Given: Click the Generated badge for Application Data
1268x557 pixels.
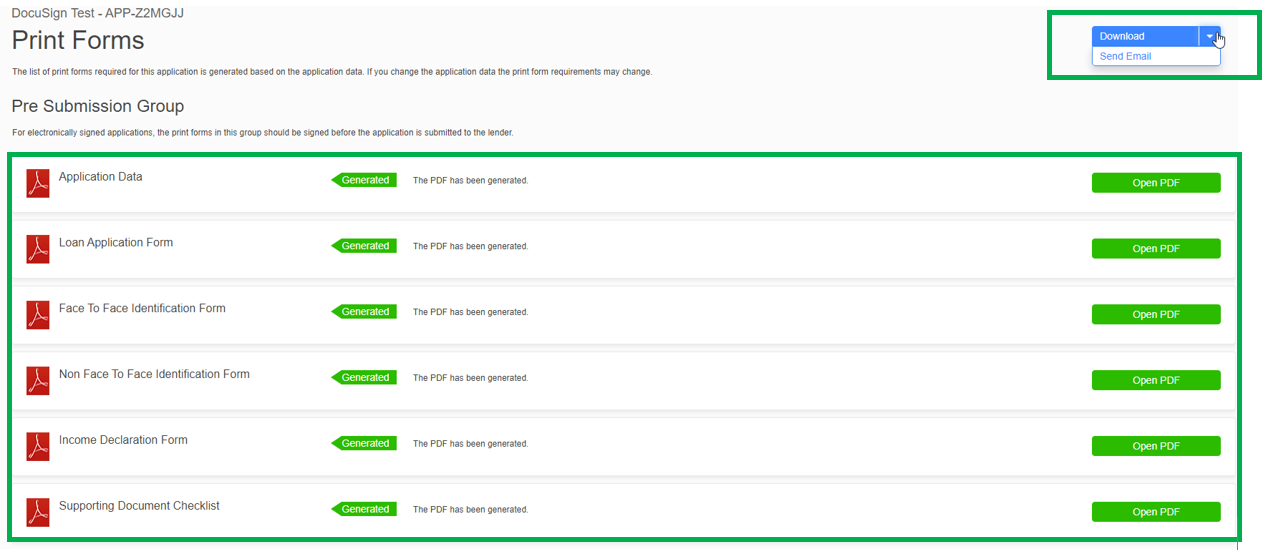Looking at the screenshot, I should click(x=365, y=180).
